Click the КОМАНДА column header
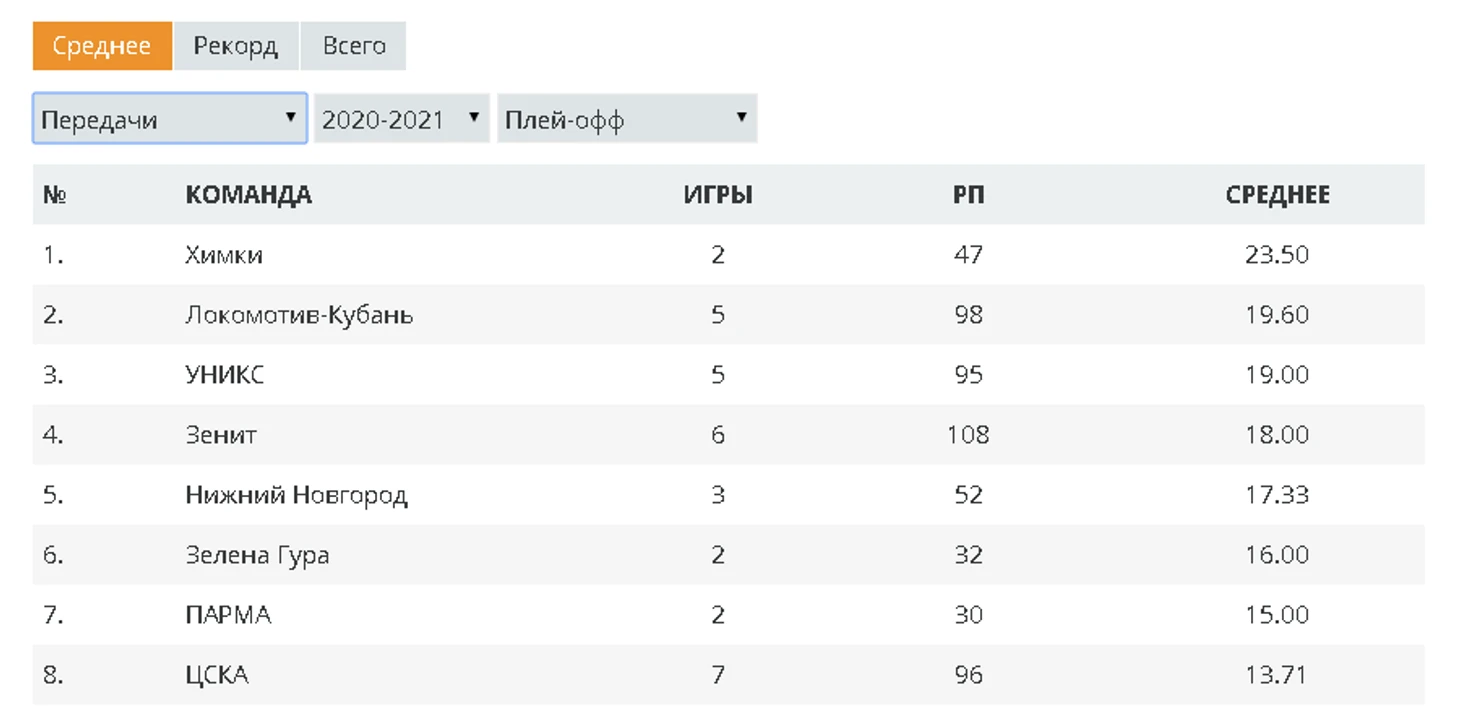The height and width of the screenshot is (724, 1460). (248, 195)
